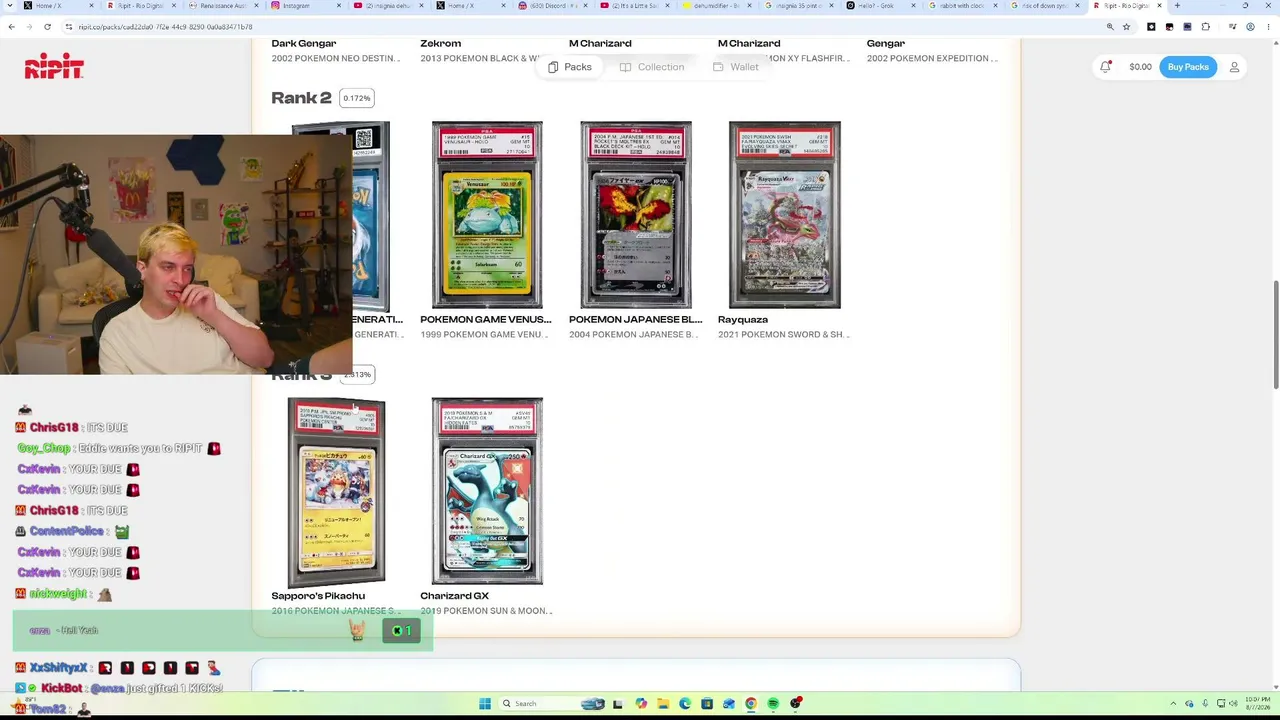Click the zoom magnifier icon in address bar
The height and width of the screenshot is (720, 1280).
[1110, 27]
